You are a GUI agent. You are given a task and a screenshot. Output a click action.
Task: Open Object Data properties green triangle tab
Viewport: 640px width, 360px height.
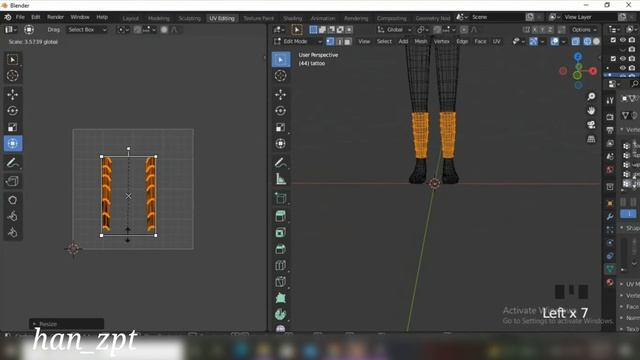pyautogui.click(x=610, y=269)
